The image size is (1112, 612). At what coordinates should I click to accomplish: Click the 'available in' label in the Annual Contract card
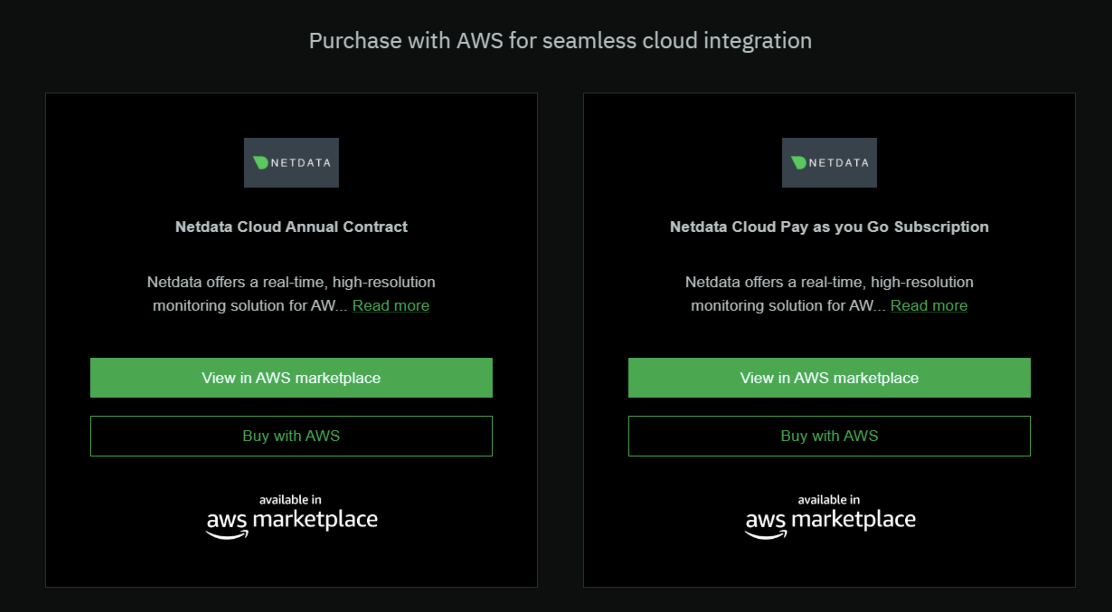click(x=290, y=499)
